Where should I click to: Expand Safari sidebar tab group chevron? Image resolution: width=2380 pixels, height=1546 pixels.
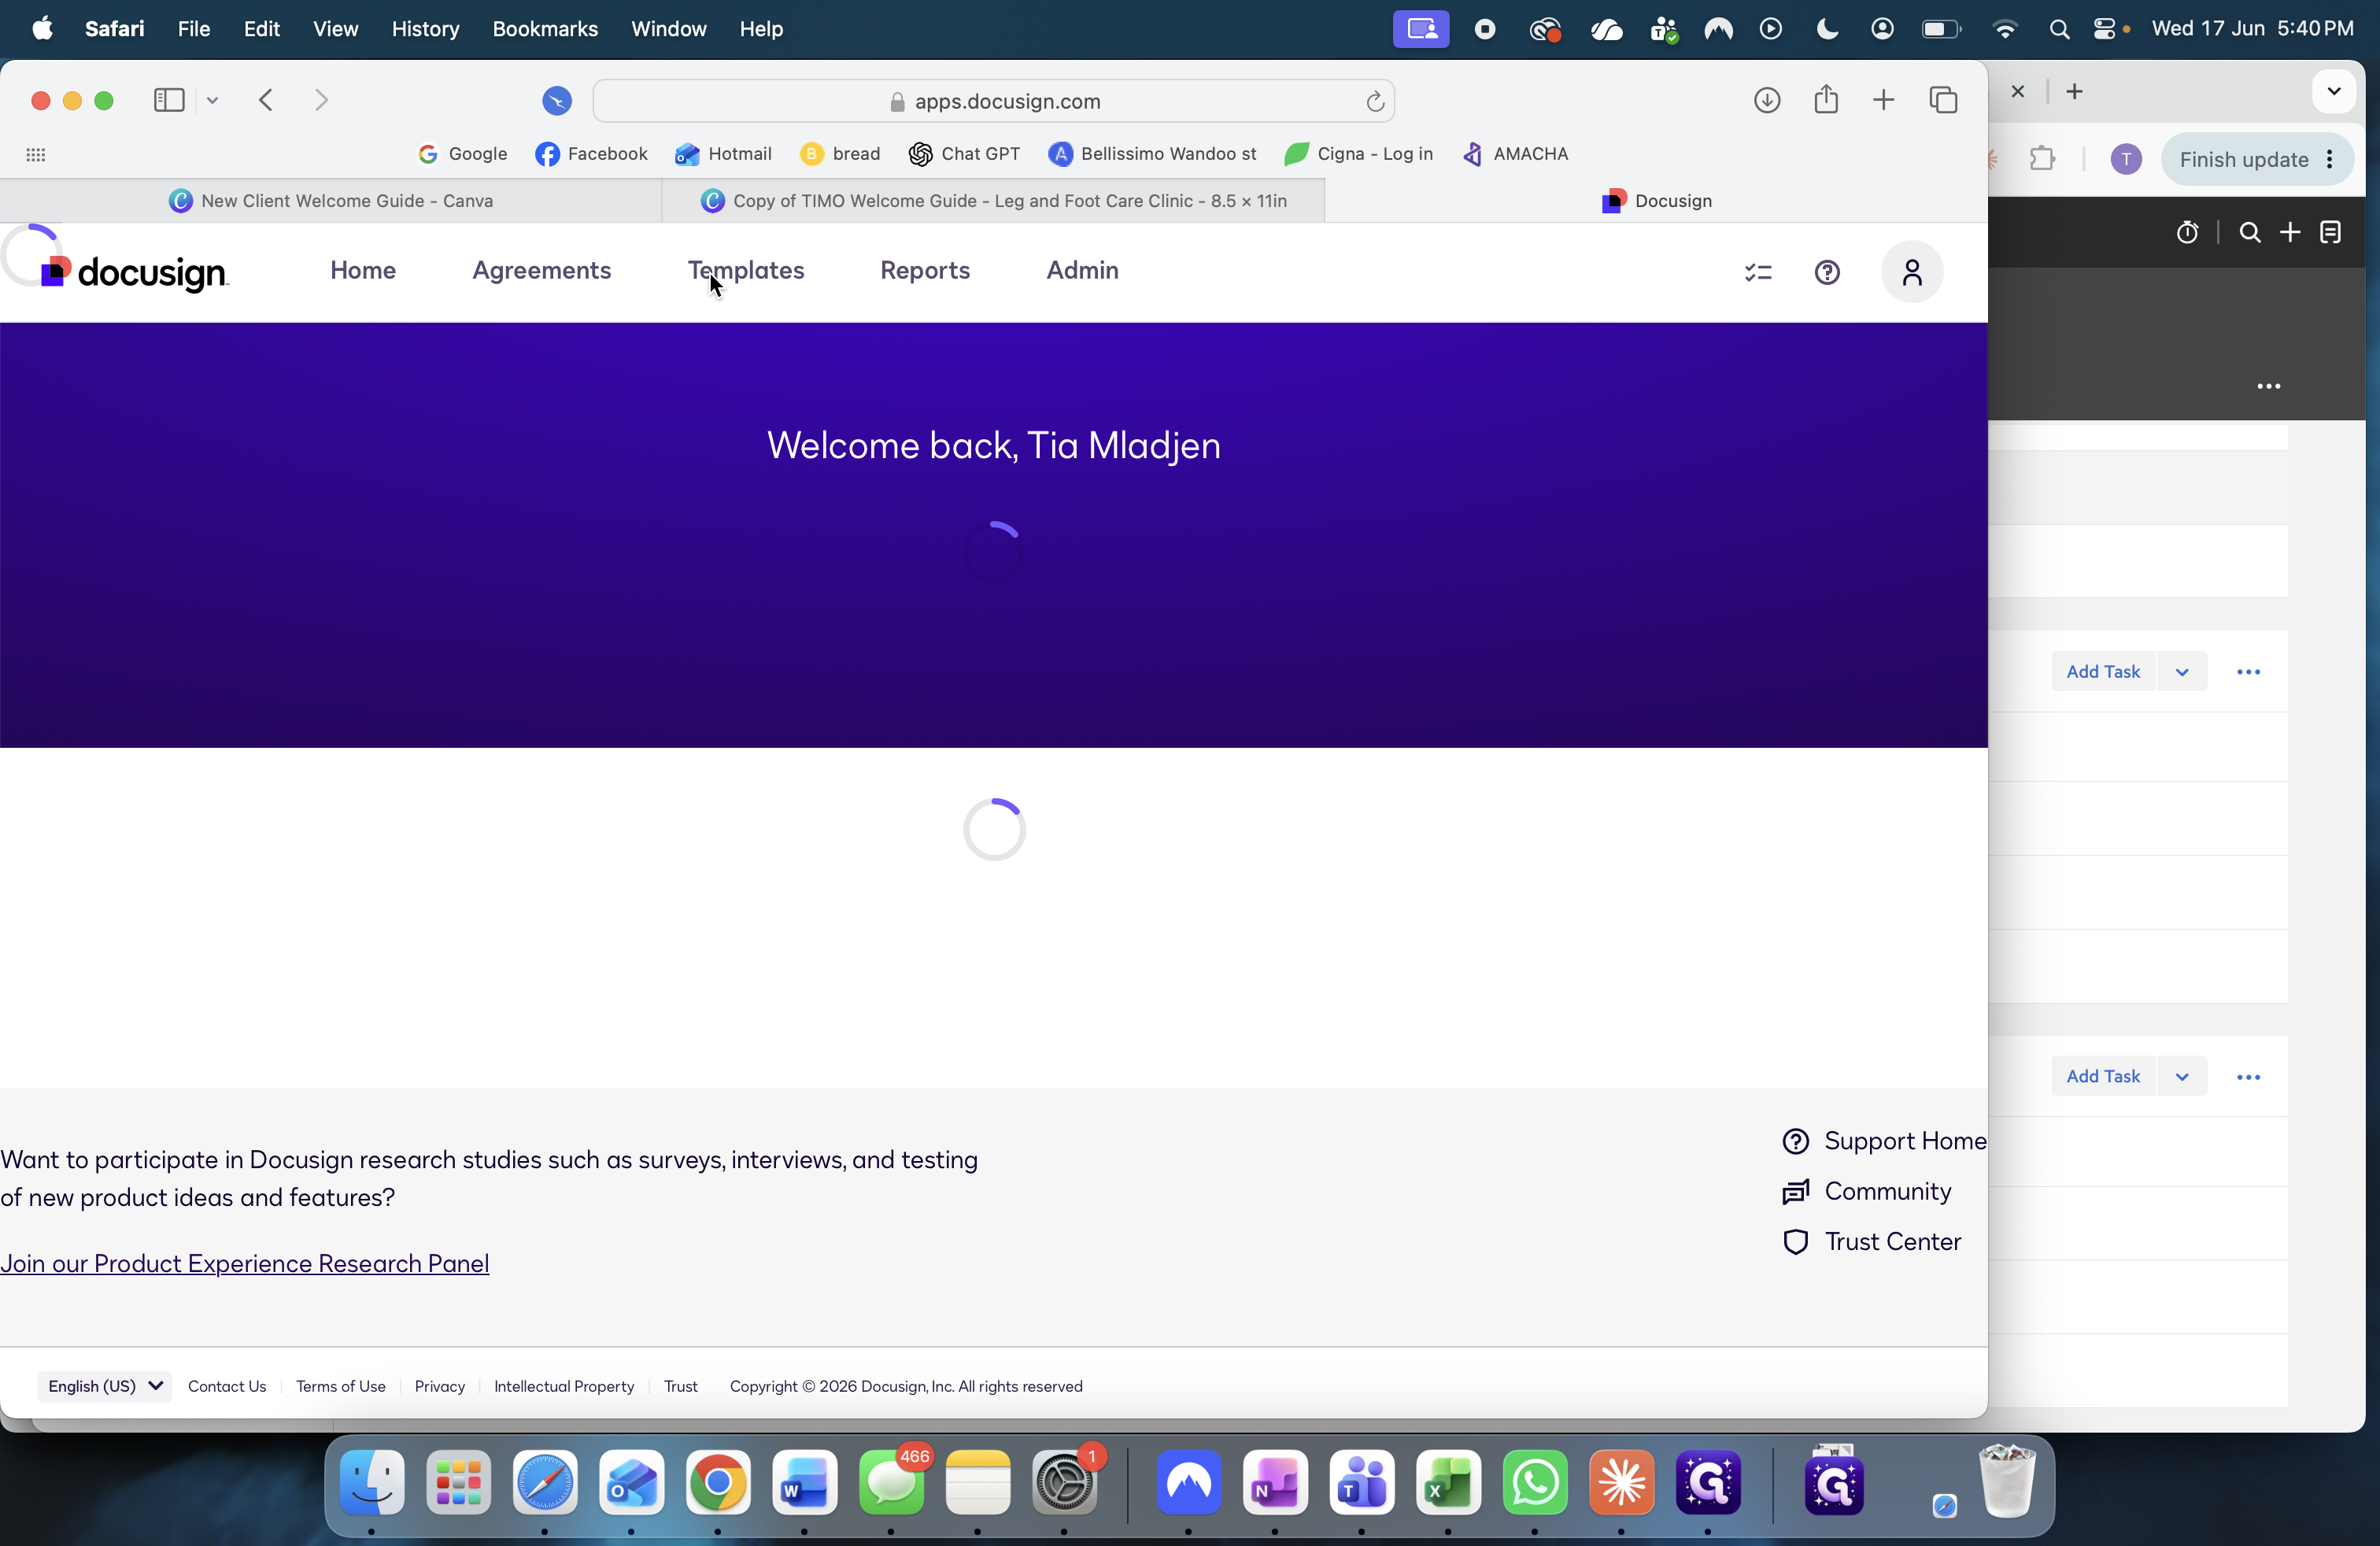[212, 100]
